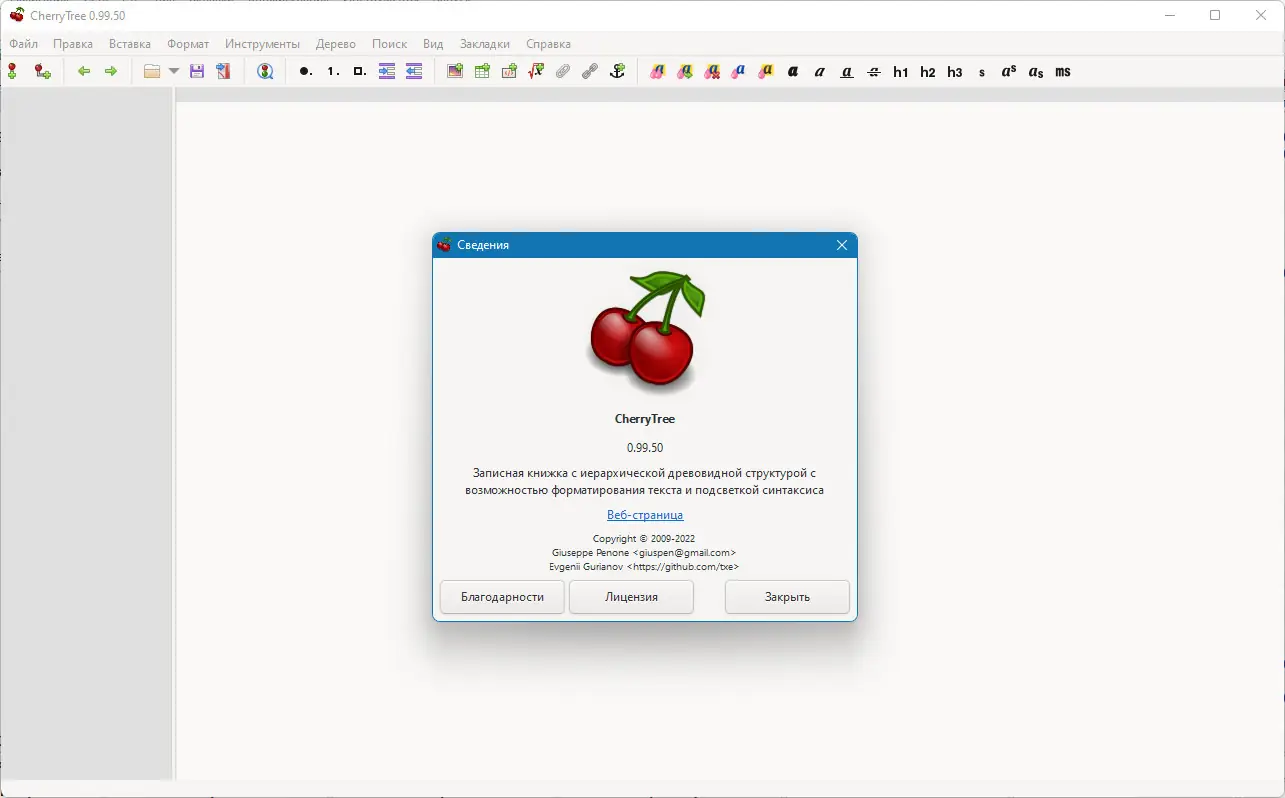The height and width of the screenshot is (798, 1285).
Task: Add a subnode with the toolbar icon
Action: pyautogui.click(x=42, y=71)
